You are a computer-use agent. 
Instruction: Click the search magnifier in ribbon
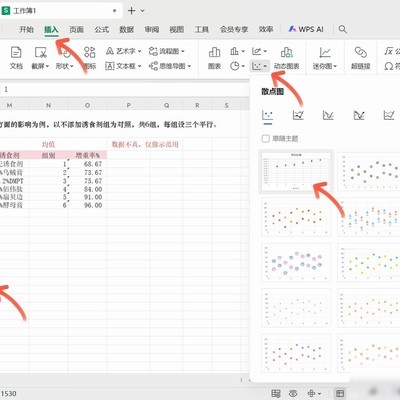point(343,29)
